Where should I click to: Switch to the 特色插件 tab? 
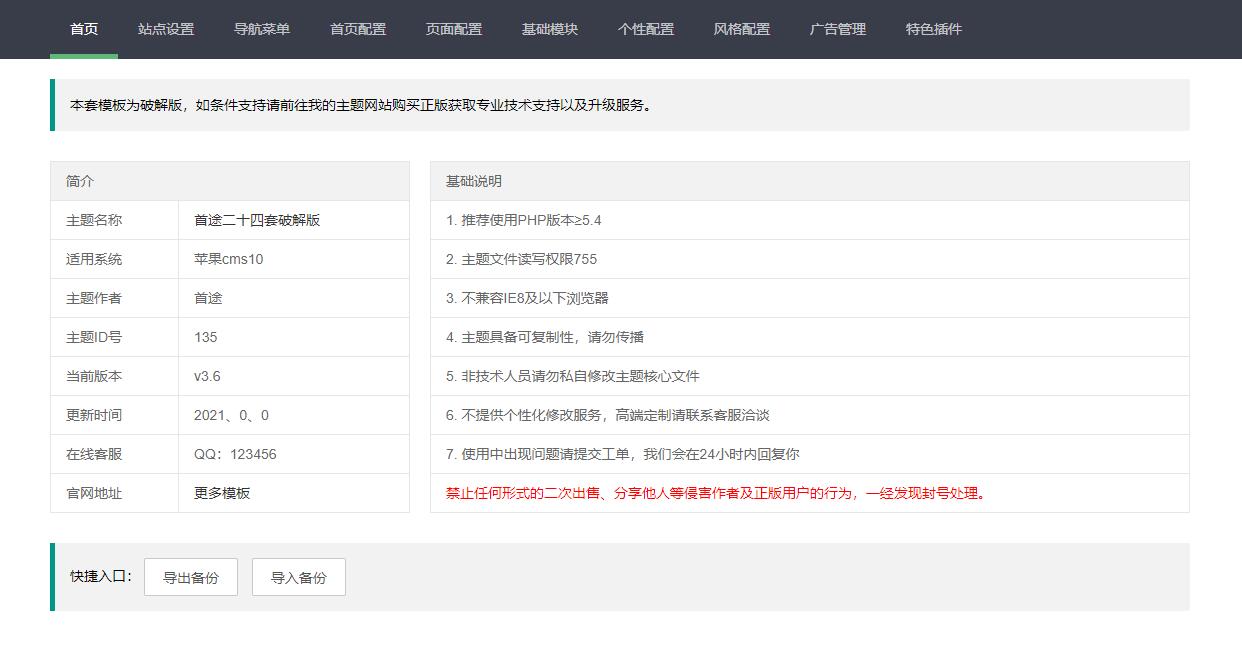(x=931, y=30)
